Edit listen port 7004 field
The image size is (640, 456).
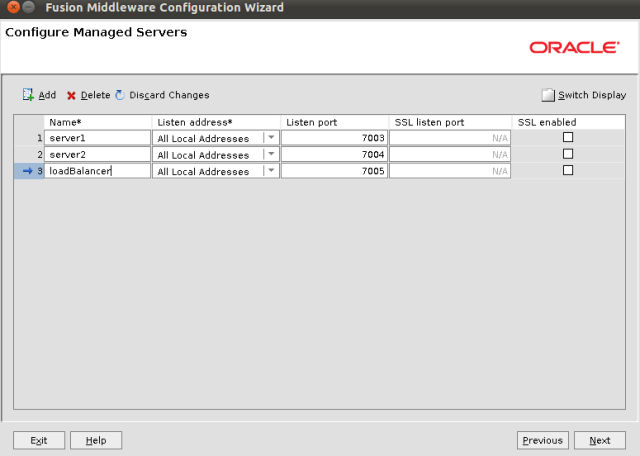pos(334,154)
